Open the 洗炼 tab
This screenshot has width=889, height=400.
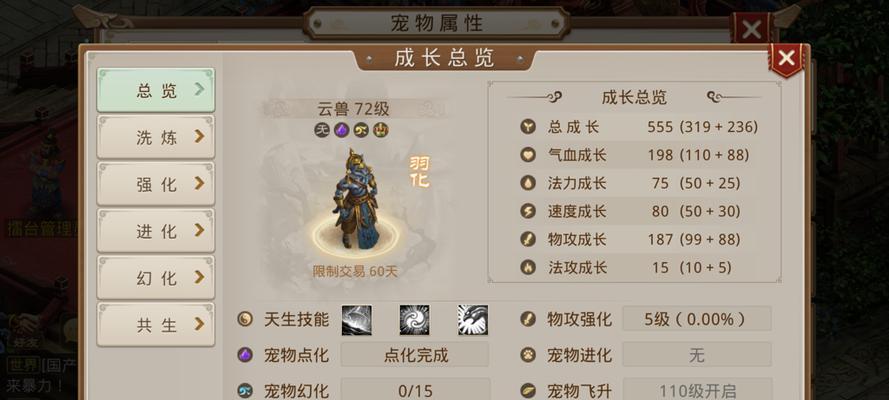pyautogui.click(x=156, y=137)
